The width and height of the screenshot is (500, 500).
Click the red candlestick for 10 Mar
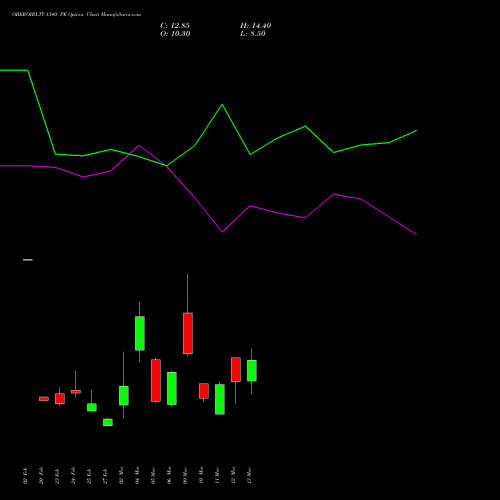pyautogui.click(x=204, y=391)
